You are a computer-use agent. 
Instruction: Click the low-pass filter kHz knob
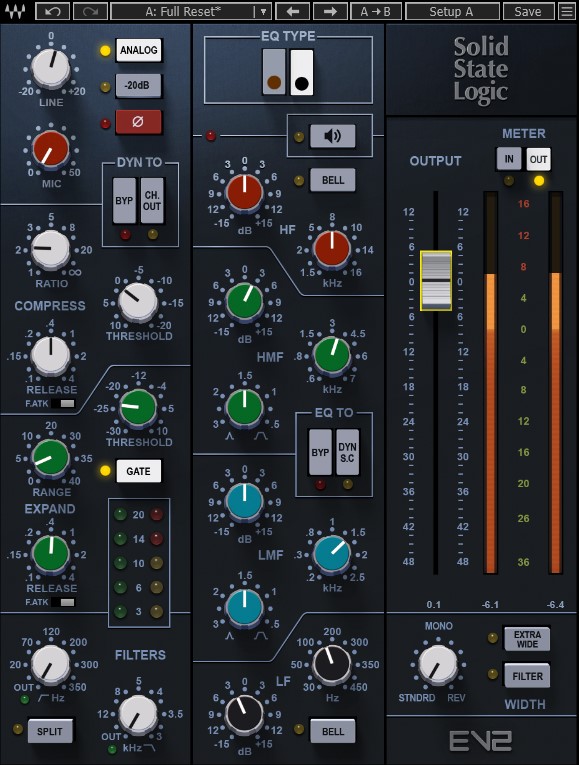(138, 714)
